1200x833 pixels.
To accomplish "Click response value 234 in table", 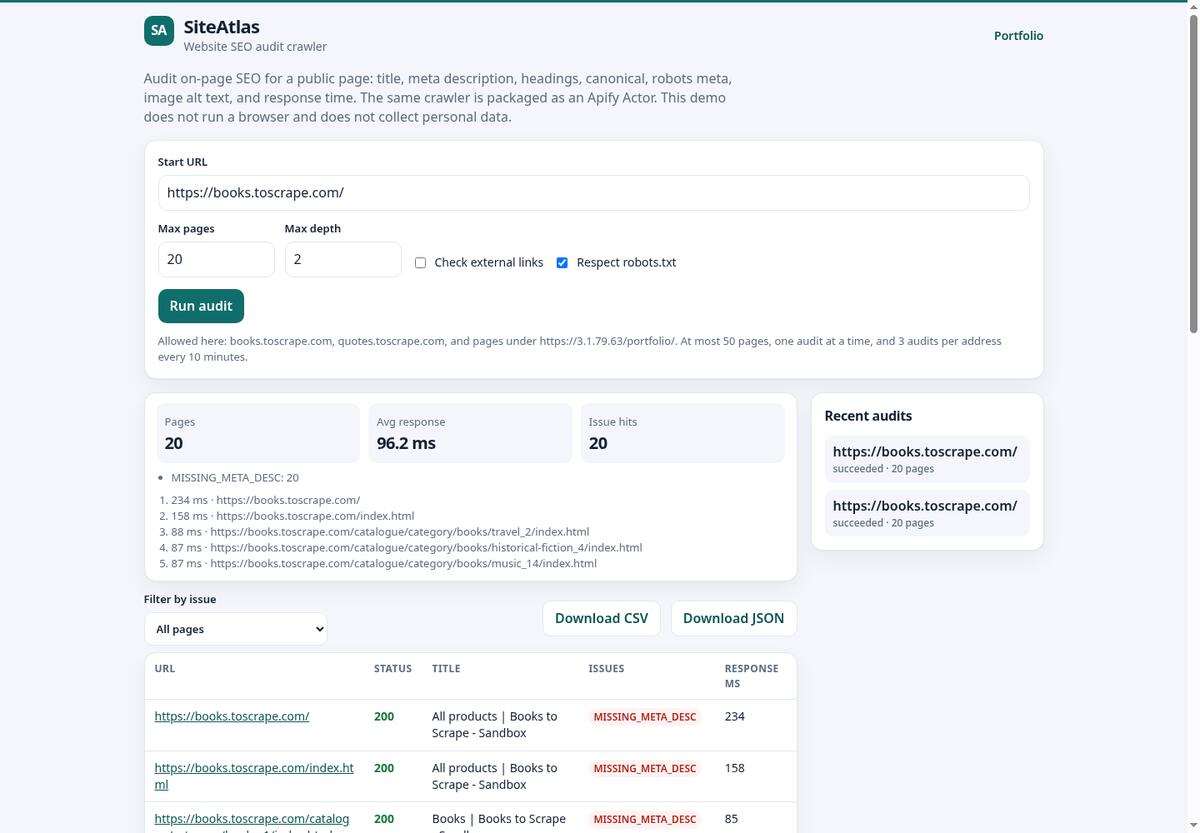I will pos(735,716).
